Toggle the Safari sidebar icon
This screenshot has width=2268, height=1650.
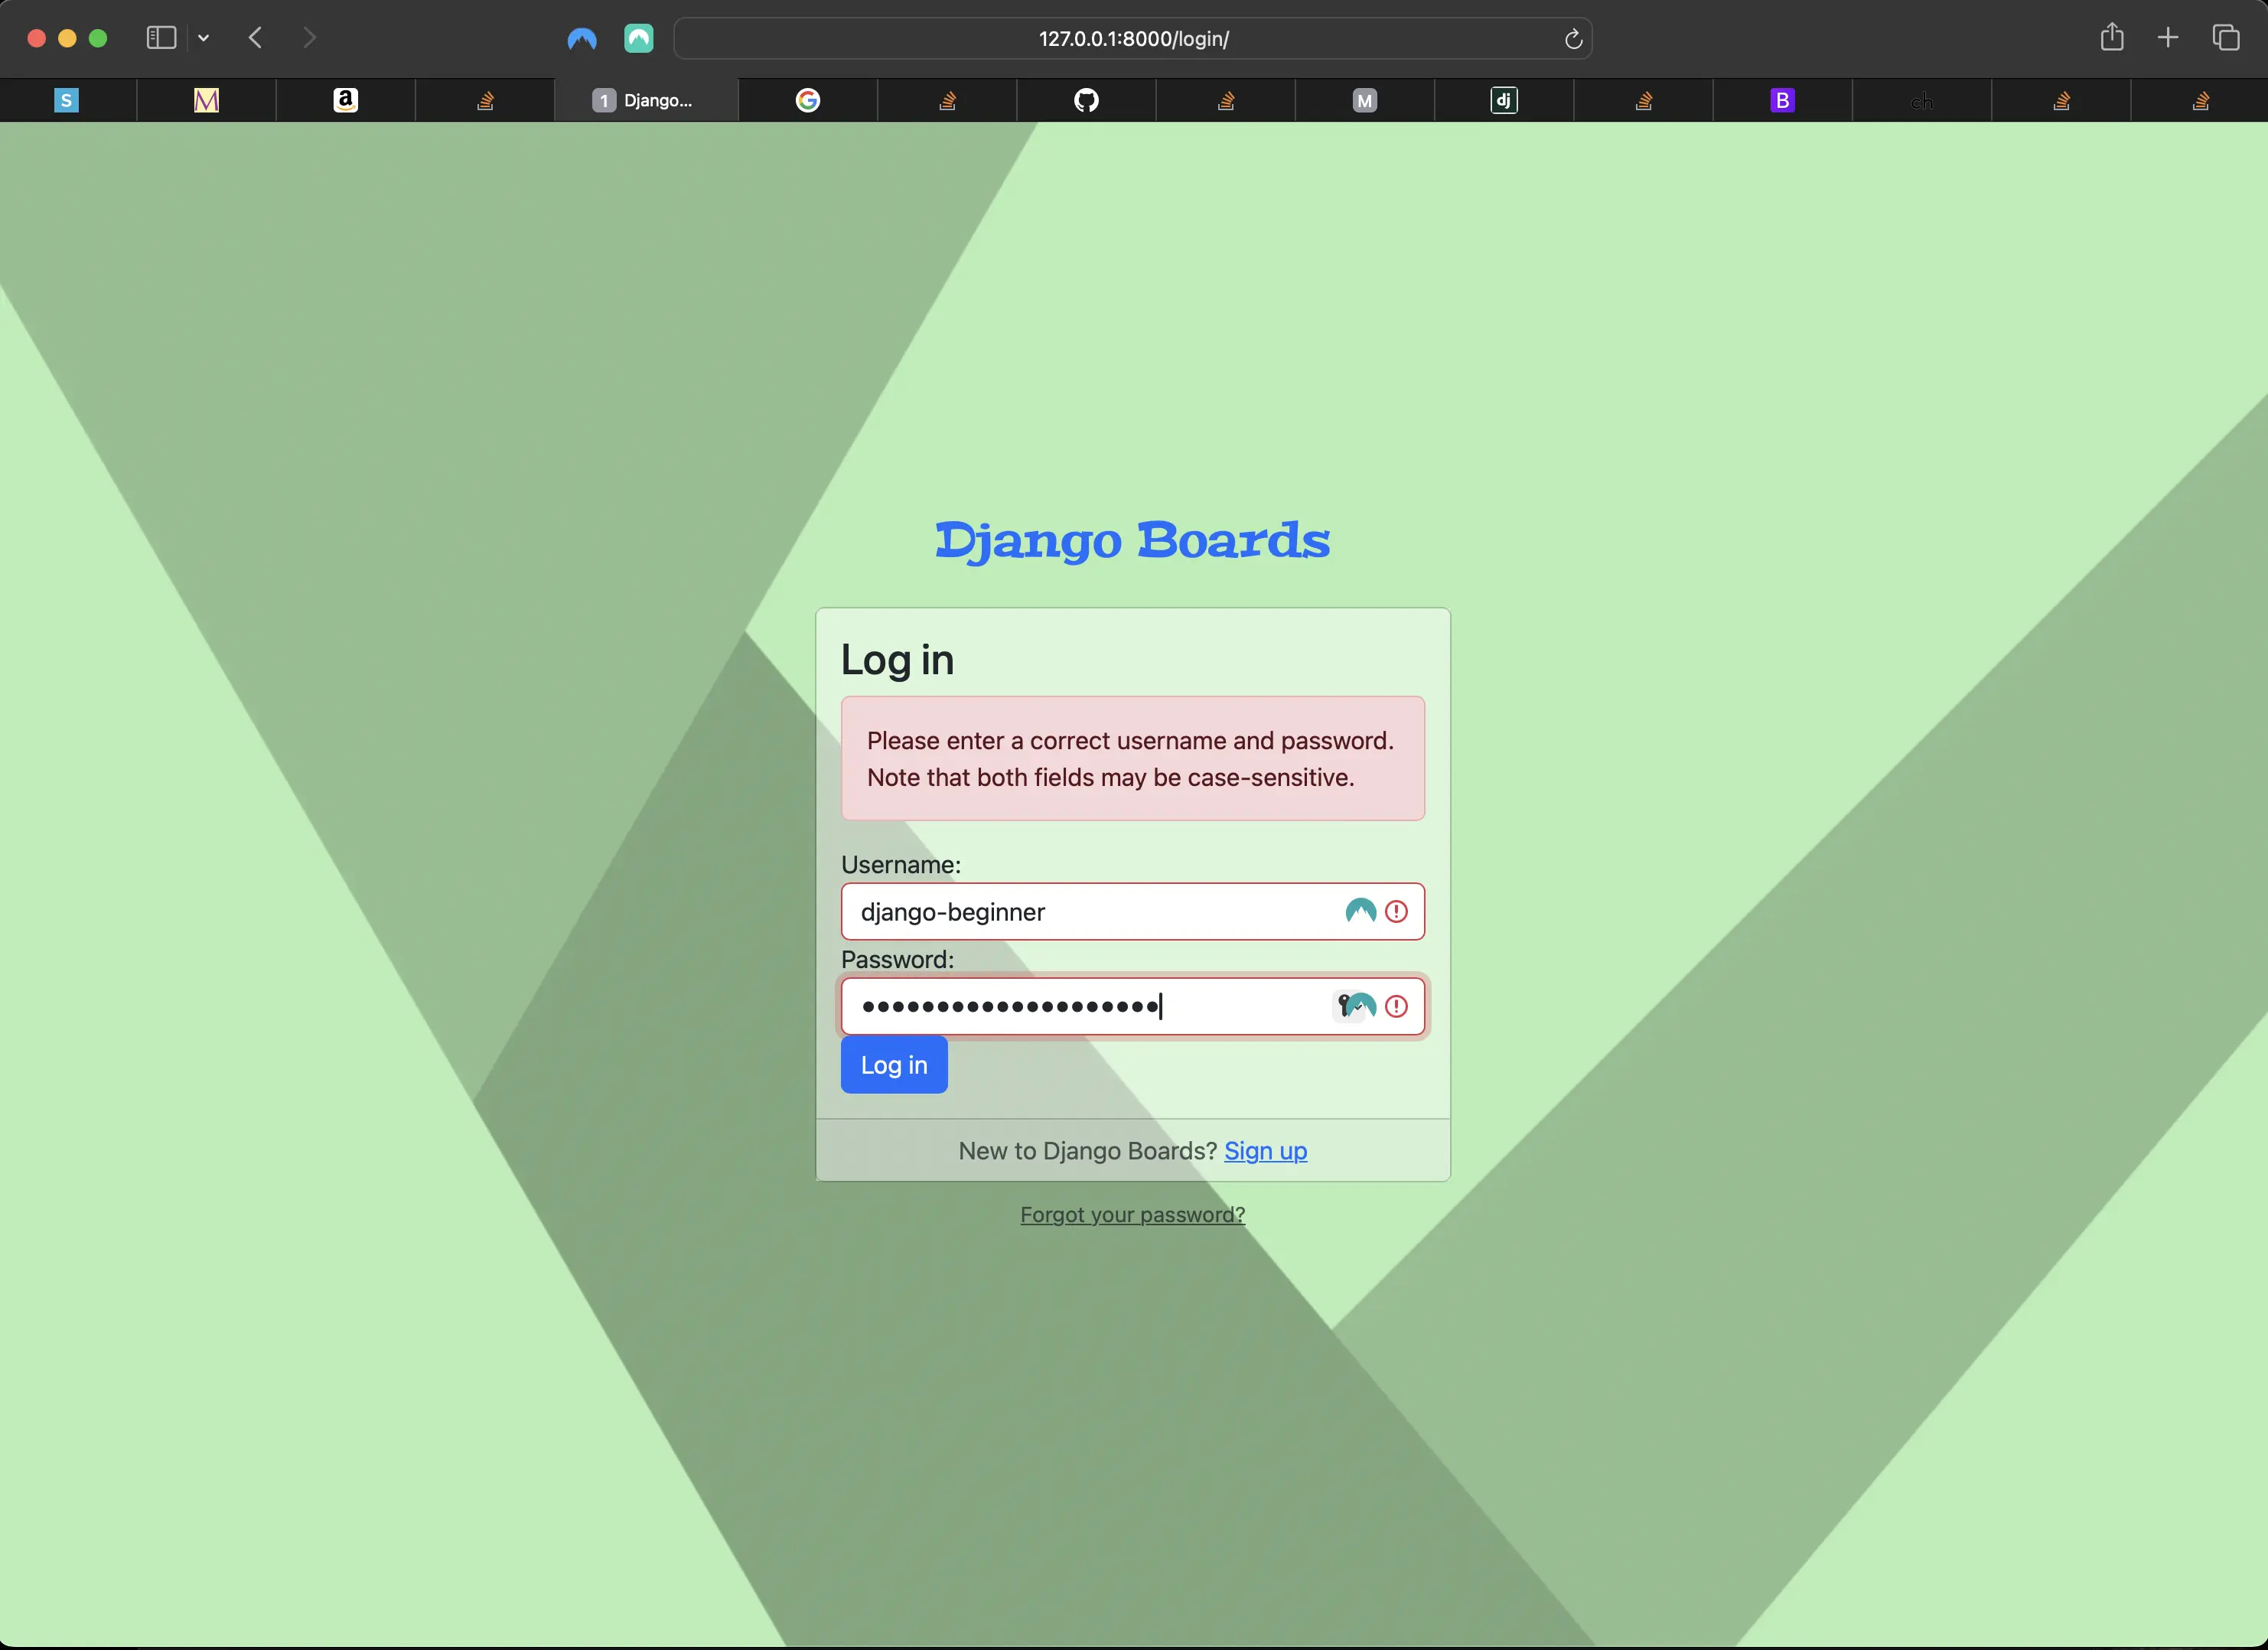click(161, 38)
